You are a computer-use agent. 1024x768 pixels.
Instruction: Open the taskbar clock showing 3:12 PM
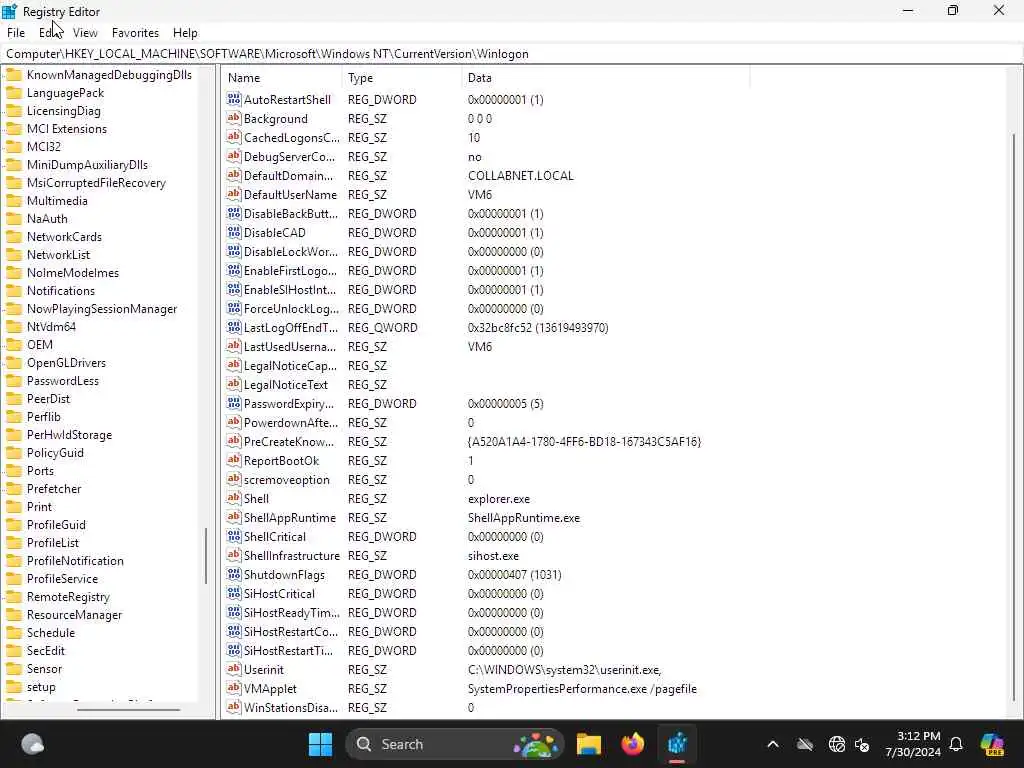pos(913,744)
